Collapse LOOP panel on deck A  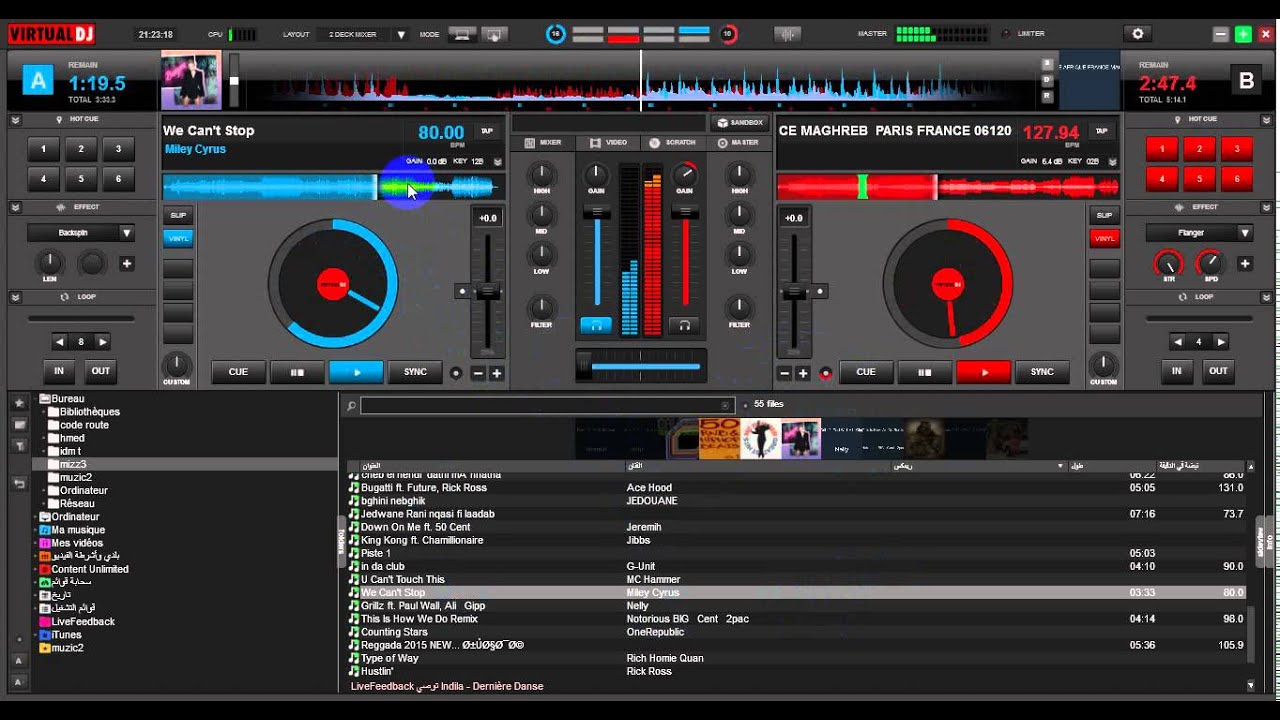click(x=15, y=297)
